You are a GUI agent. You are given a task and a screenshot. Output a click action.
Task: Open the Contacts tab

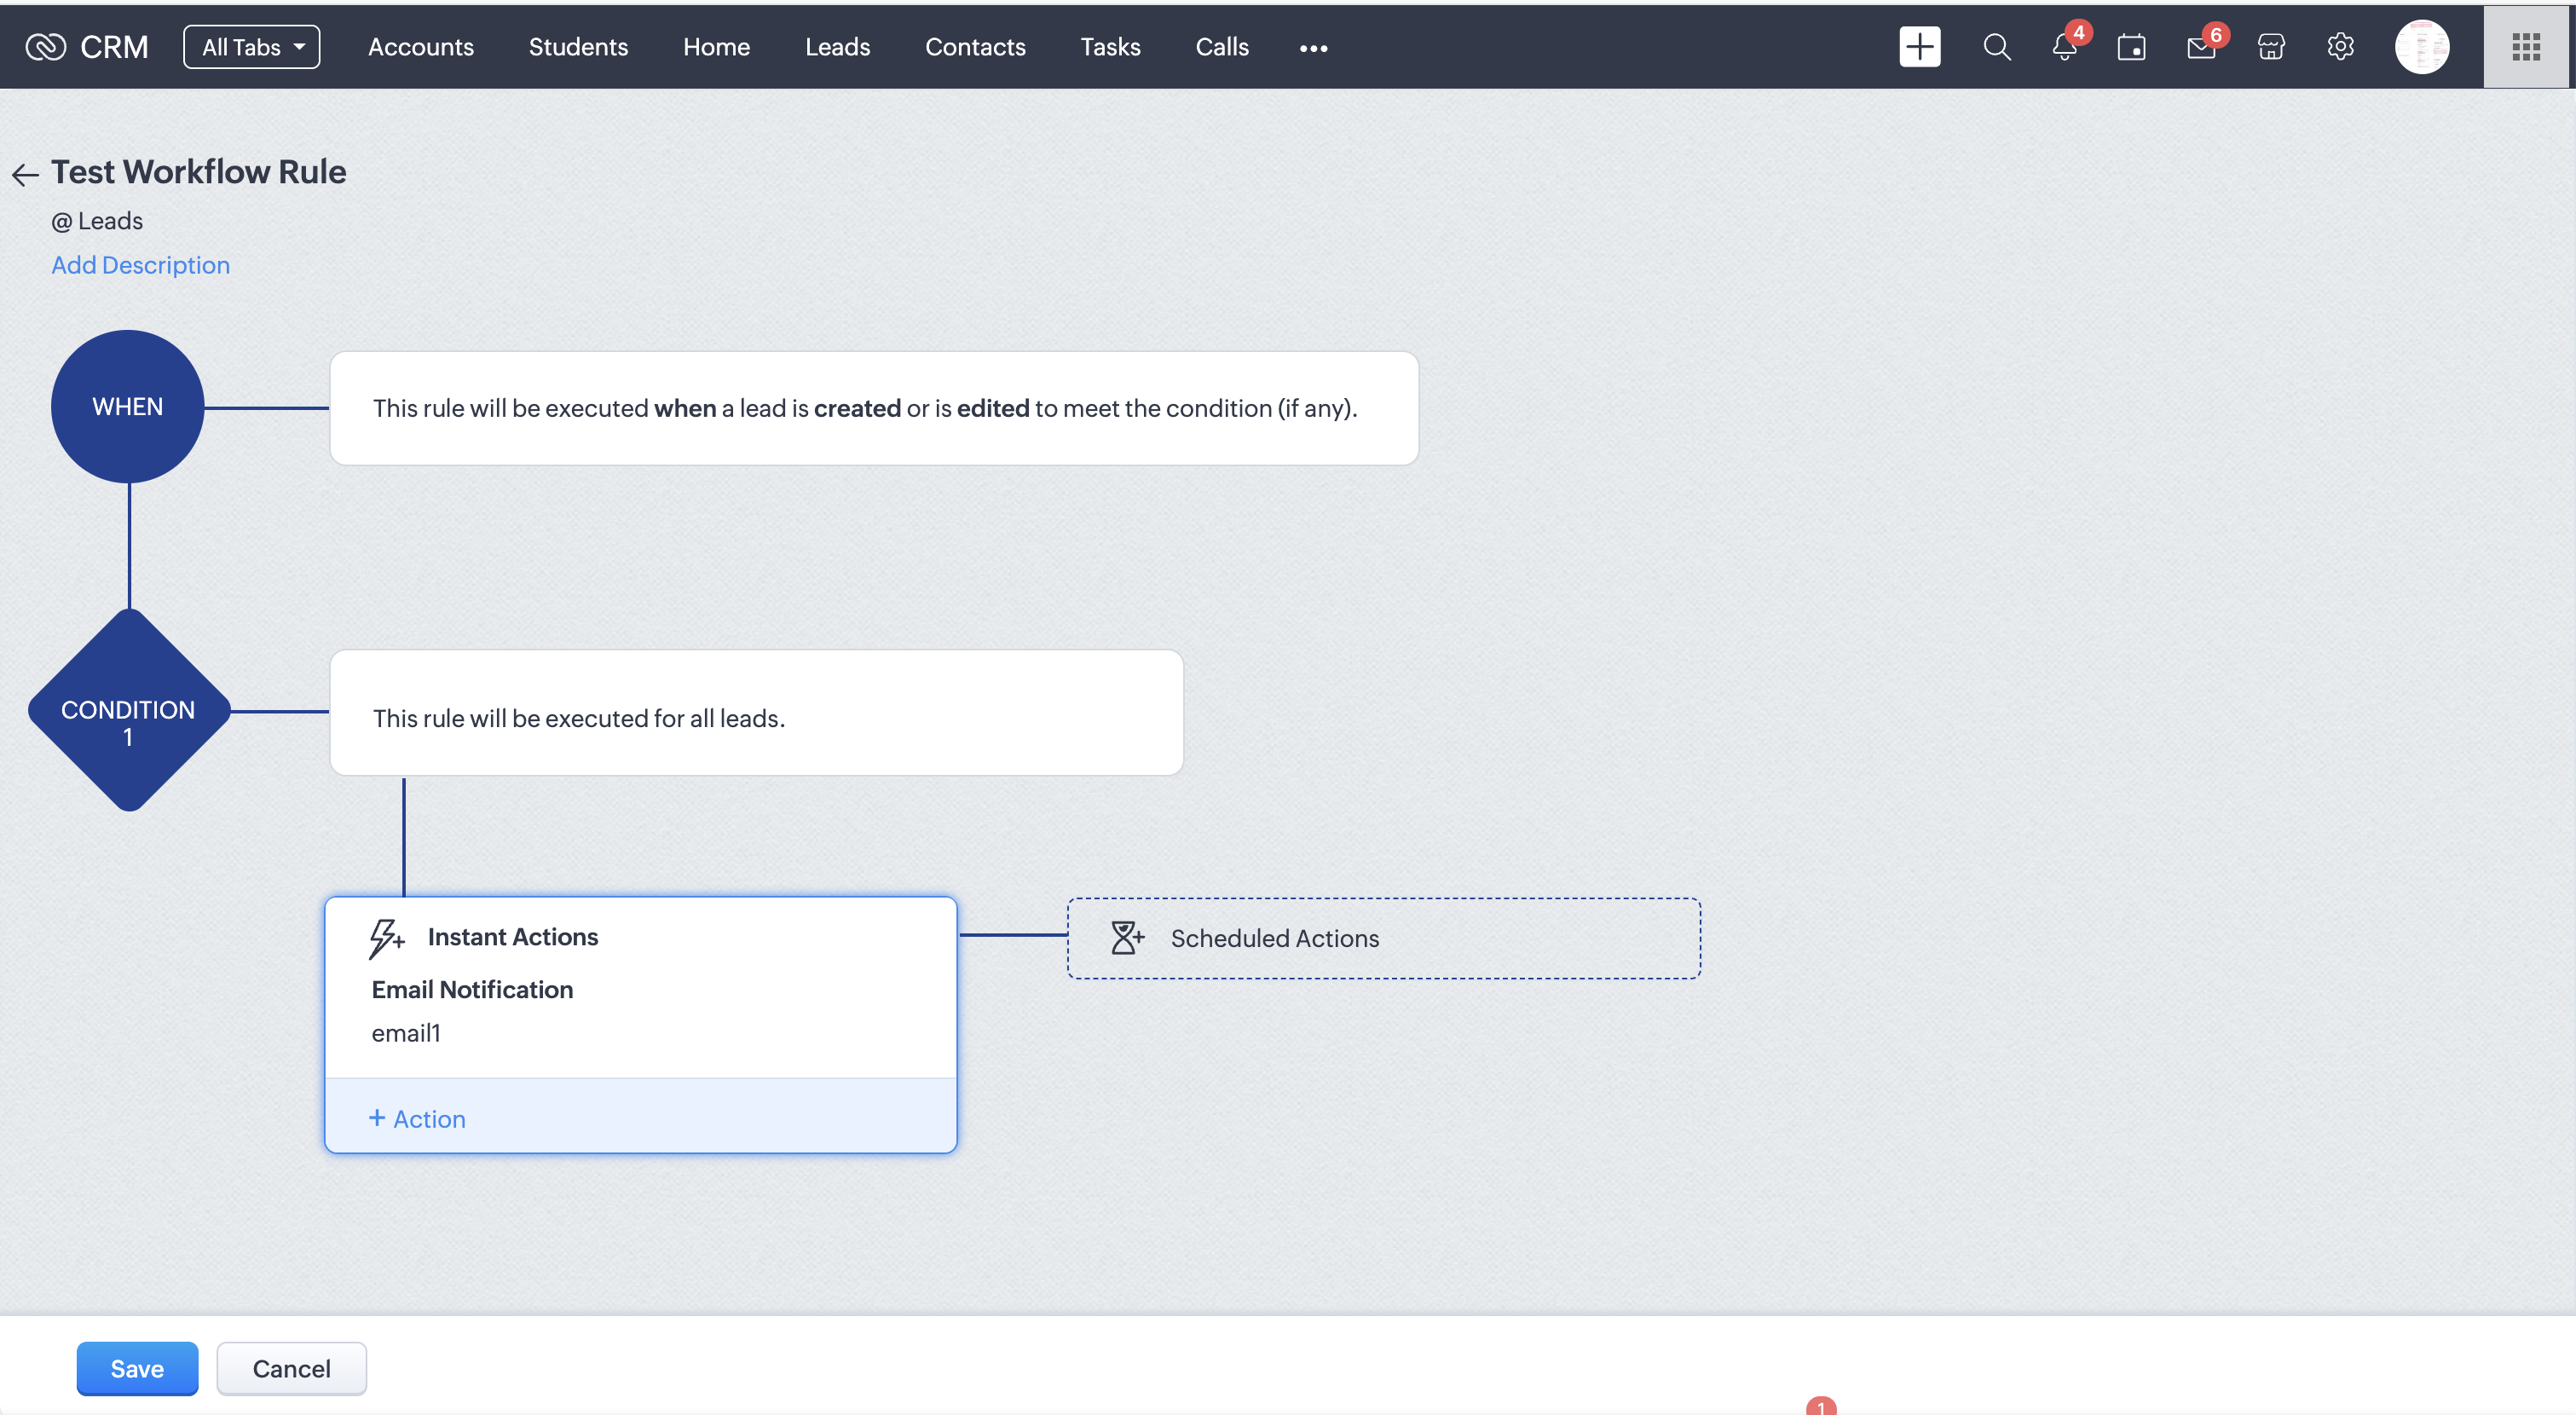tap(975, 47)
